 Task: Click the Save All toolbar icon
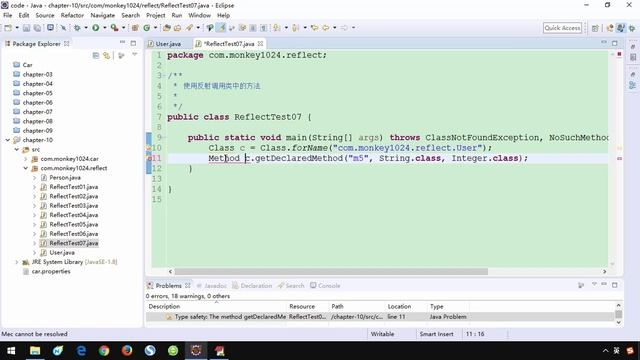click(37, 28)
